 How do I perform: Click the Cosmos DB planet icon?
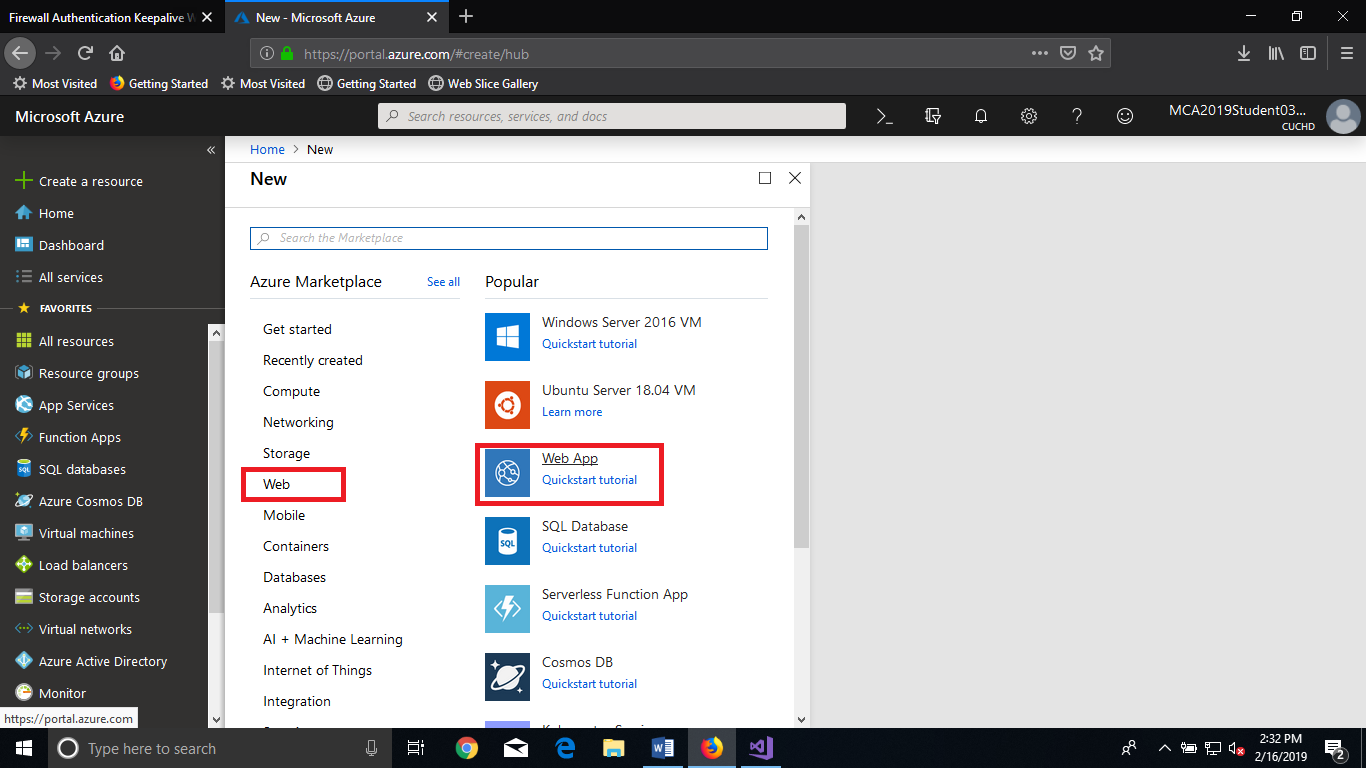point(507,677)
